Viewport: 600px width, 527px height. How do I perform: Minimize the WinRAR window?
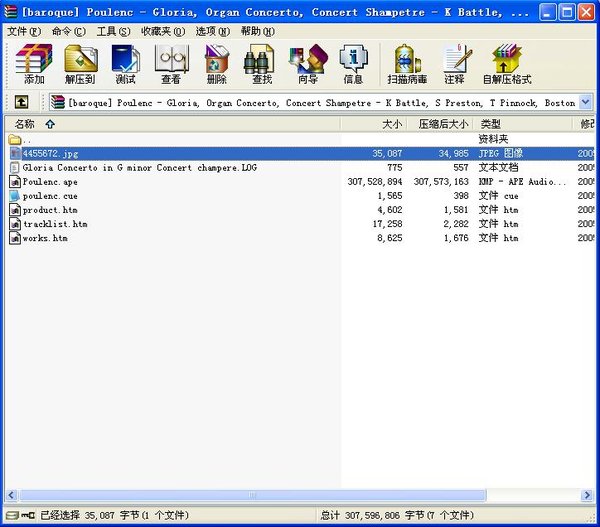[x=548, y=12]
